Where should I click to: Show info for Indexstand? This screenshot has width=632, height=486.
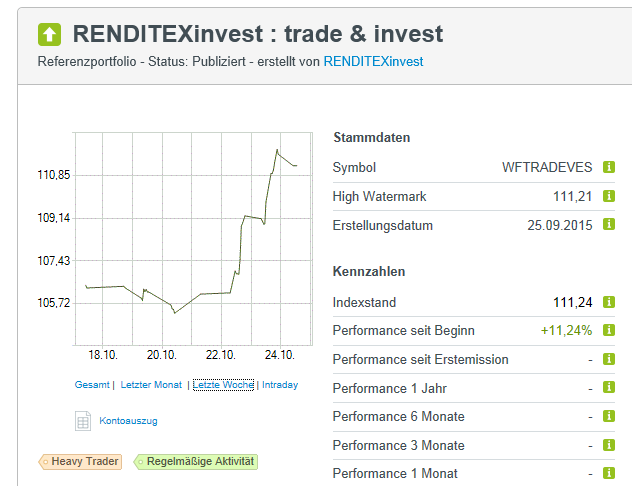click(x=609, y=302)
